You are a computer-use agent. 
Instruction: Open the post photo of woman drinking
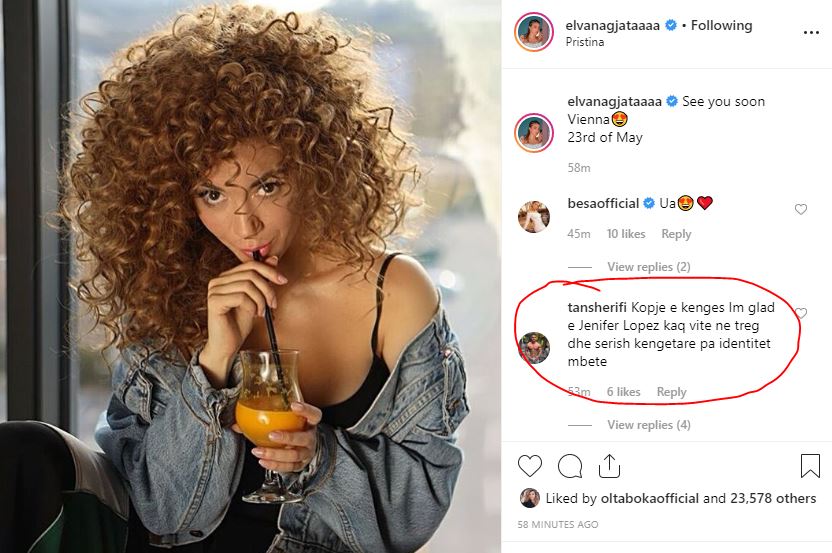tap(250, 276)
